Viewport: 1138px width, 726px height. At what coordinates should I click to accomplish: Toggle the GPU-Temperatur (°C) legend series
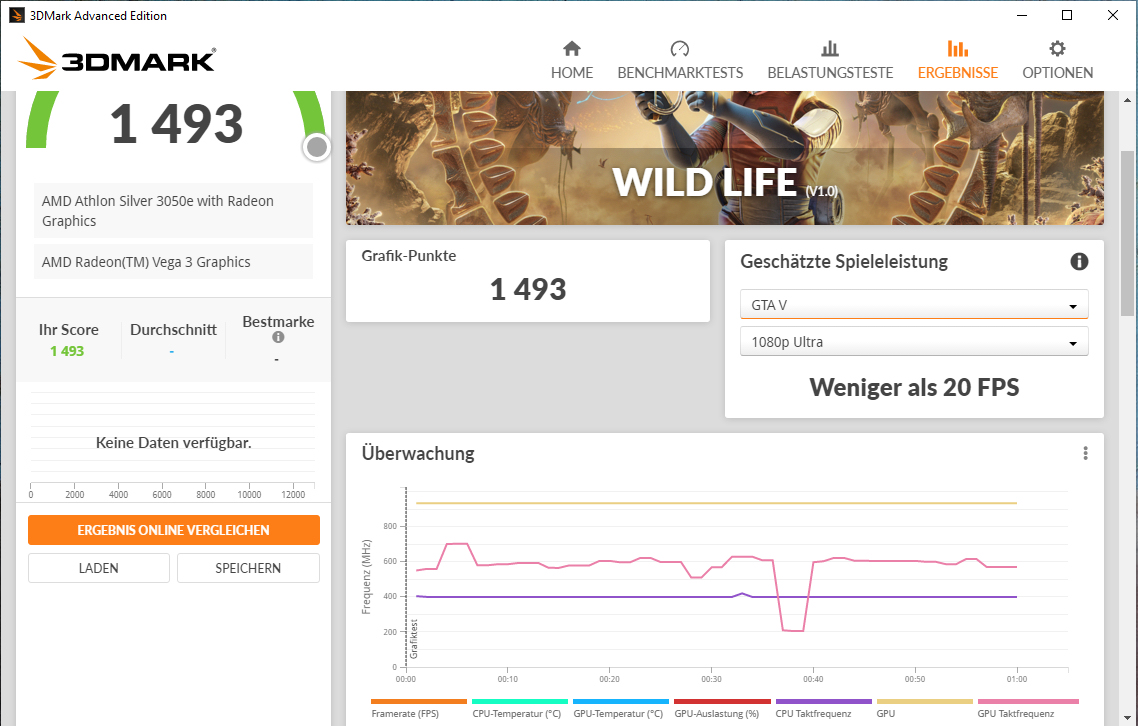[x=621, y=709]
